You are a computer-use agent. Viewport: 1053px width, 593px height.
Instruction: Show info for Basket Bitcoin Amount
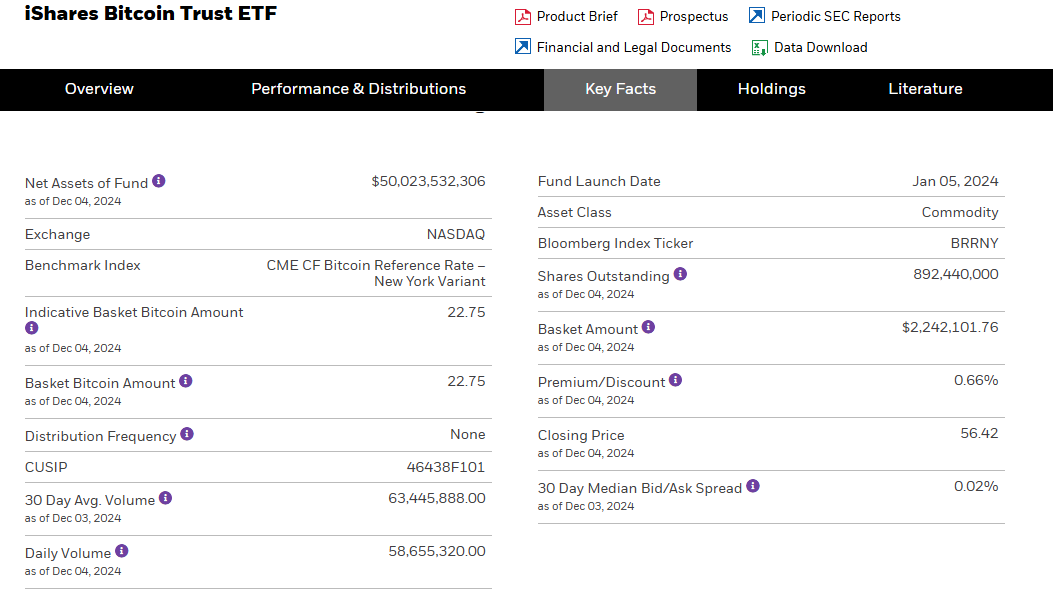point(186,381)
